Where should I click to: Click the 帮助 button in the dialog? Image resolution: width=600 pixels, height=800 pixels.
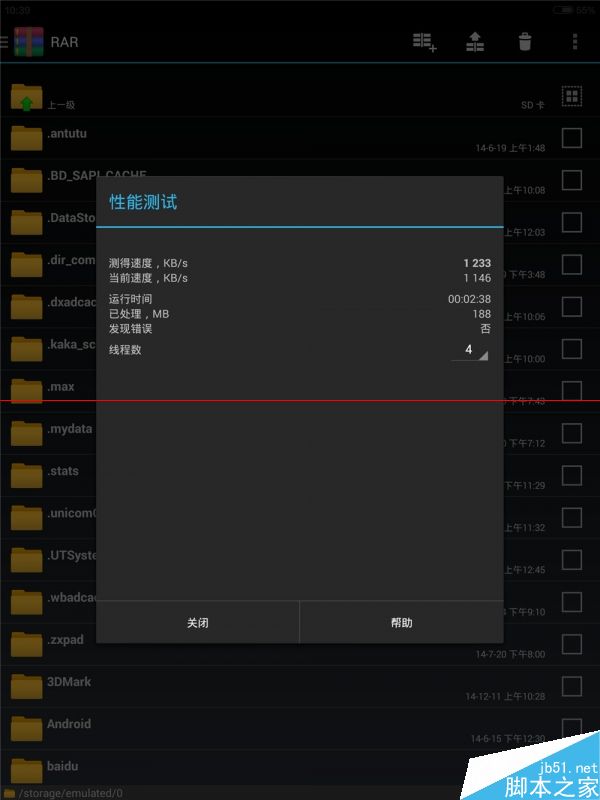click(x=402, y=622)
